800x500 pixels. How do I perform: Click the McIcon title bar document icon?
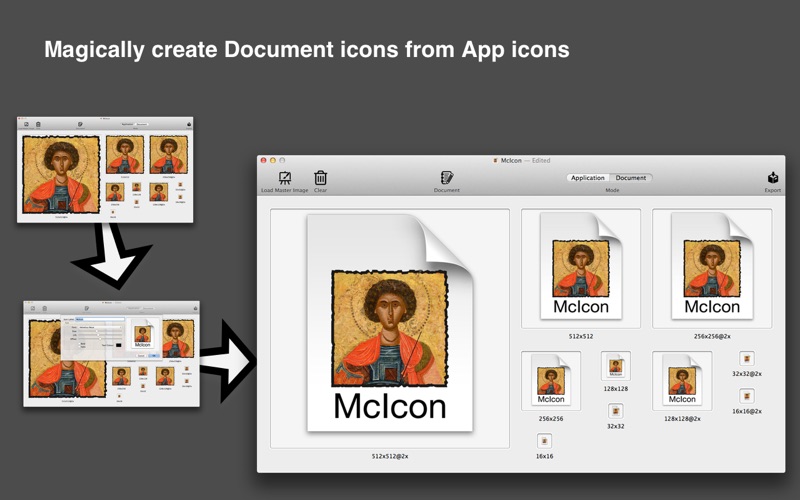pos(495,160)
